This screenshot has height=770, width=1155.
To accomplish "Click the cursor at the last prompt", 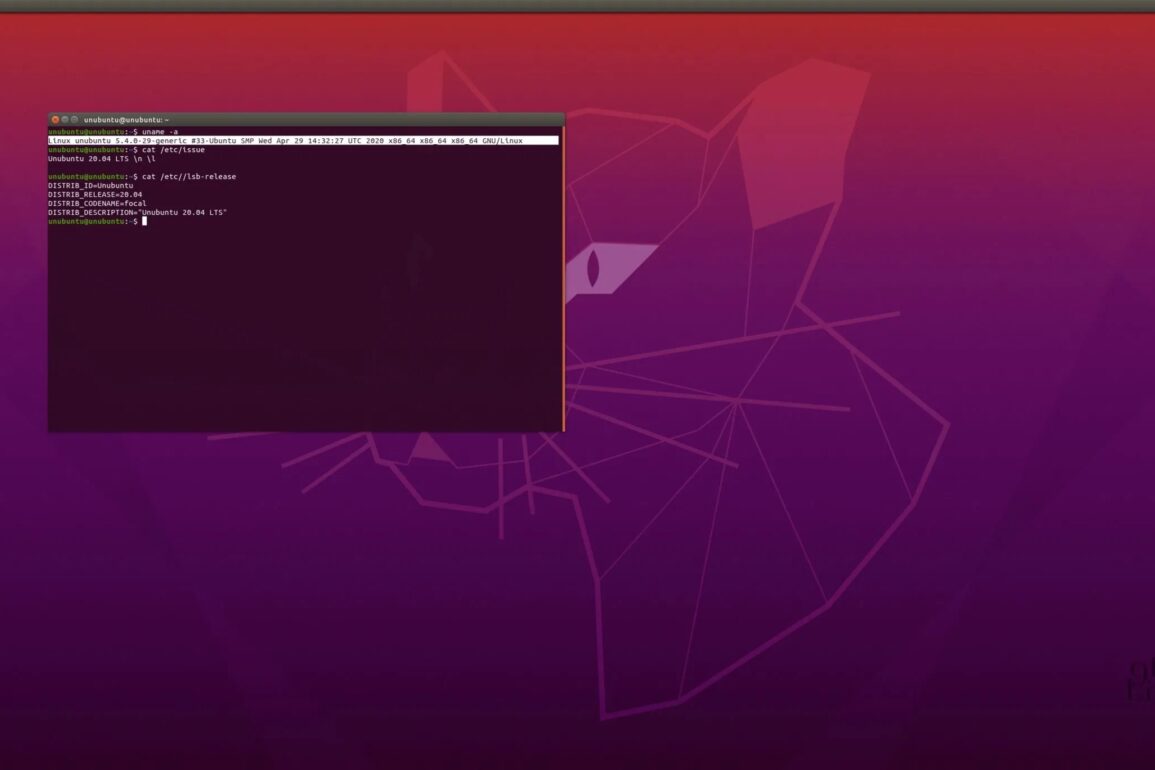I will tap(144, 222).
